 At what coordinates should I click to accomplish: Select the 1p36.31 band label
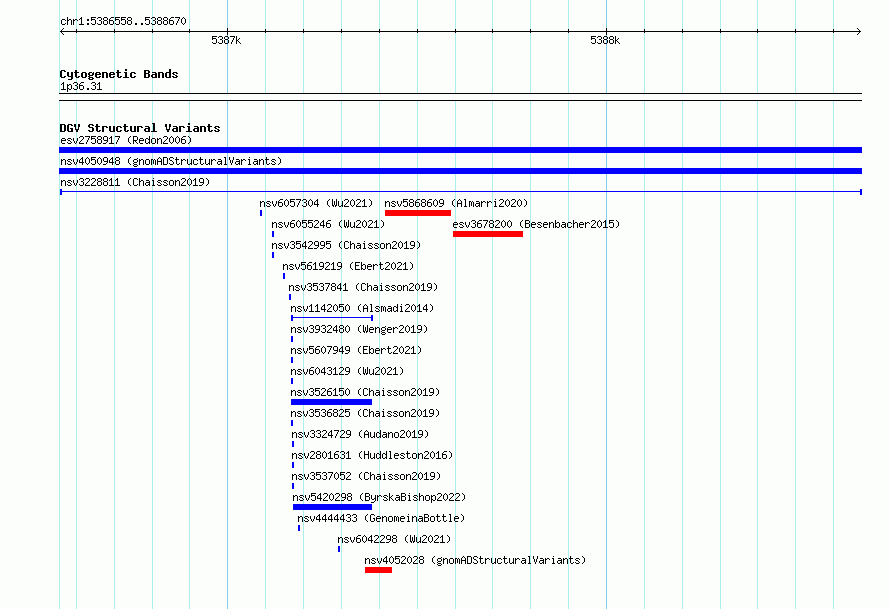point(81,87)
